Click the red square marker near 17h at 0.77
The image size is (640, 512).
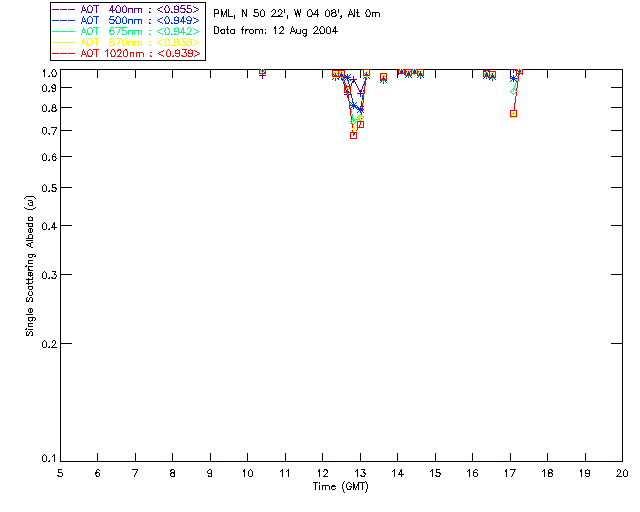coord(513,114)
